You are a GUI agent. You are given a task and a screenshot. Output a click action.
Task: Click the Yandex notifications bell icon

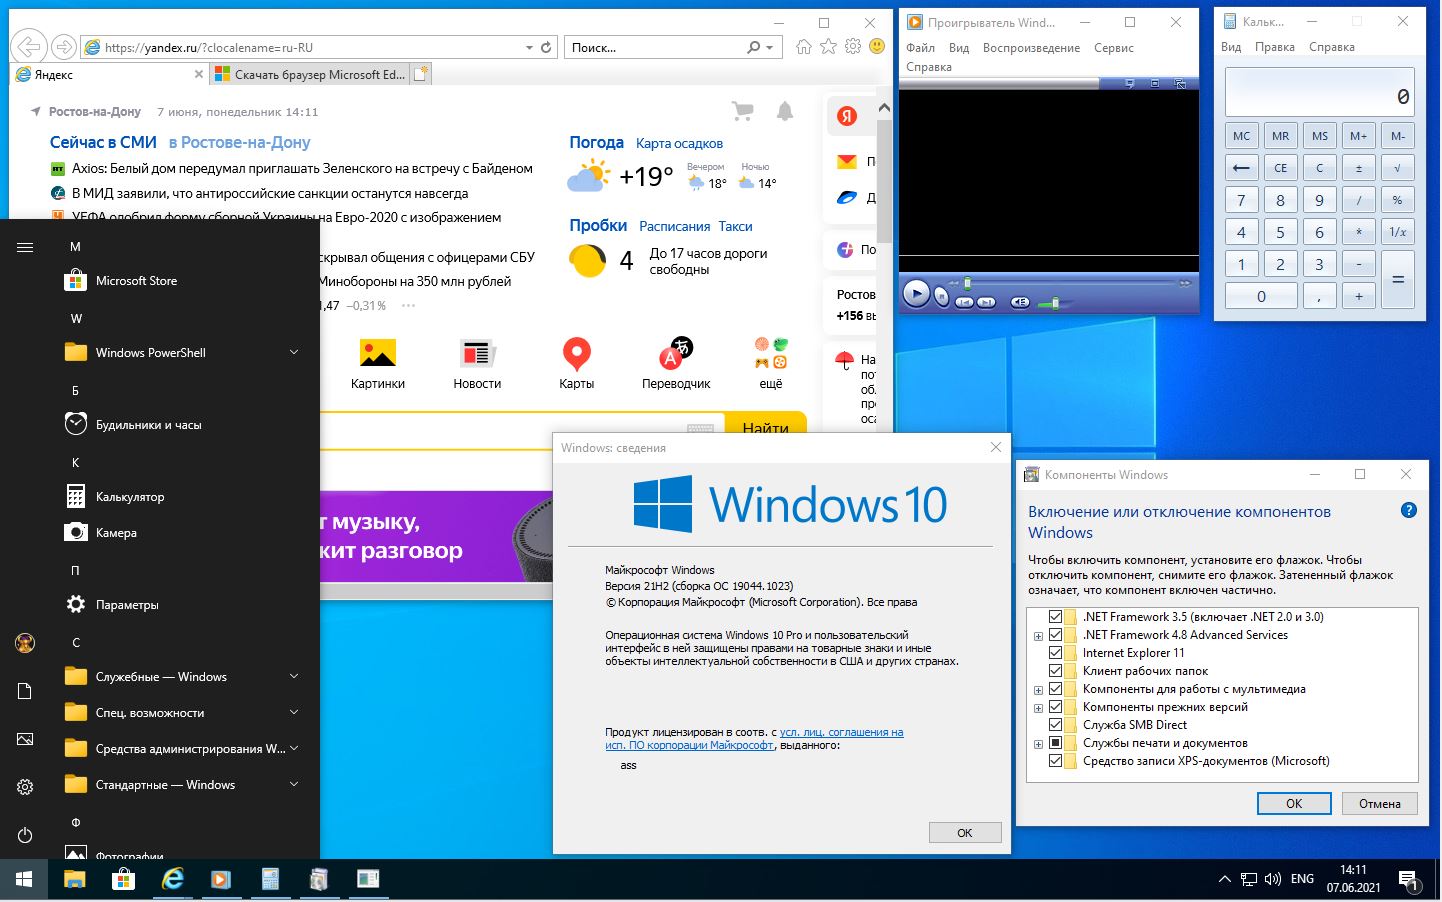pyautogui.click(x=785, y=111)
